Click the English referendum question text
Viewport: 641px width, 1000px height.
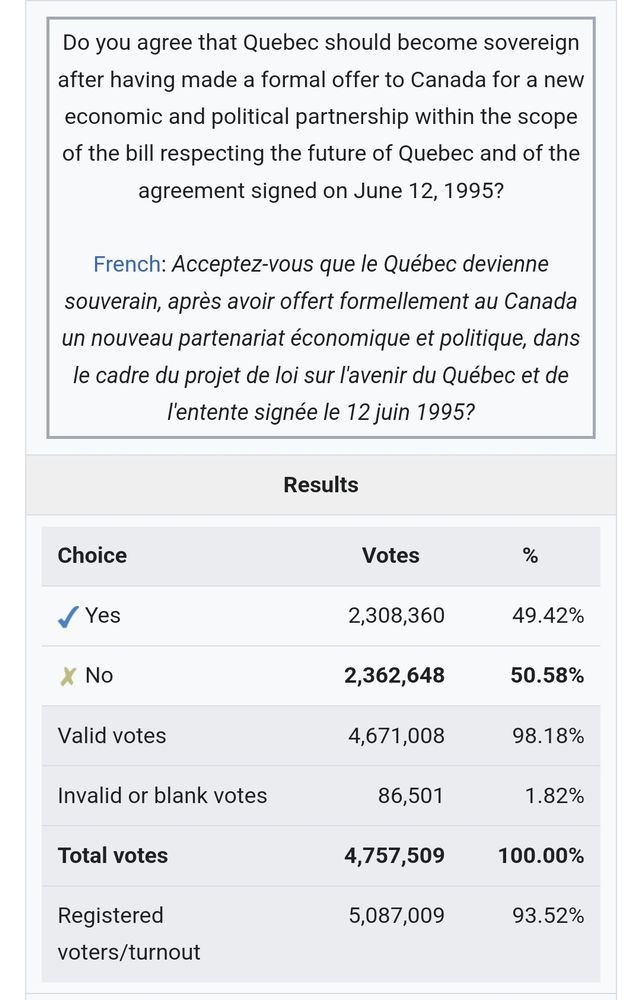(321, 116)
